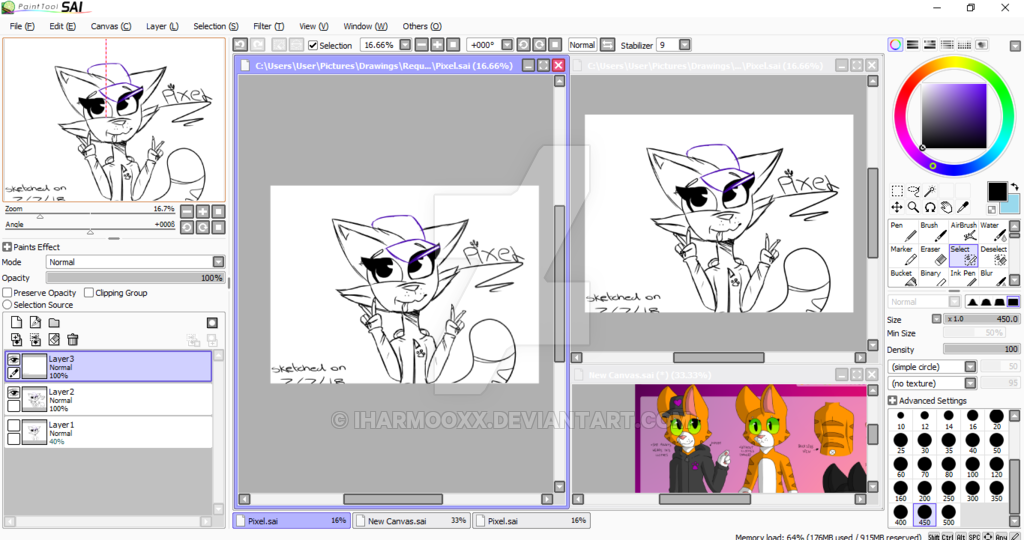The height and width of the screenshot is (540, 1024).
Task: Click the brush Density slider
Action: tap(982, 349)
